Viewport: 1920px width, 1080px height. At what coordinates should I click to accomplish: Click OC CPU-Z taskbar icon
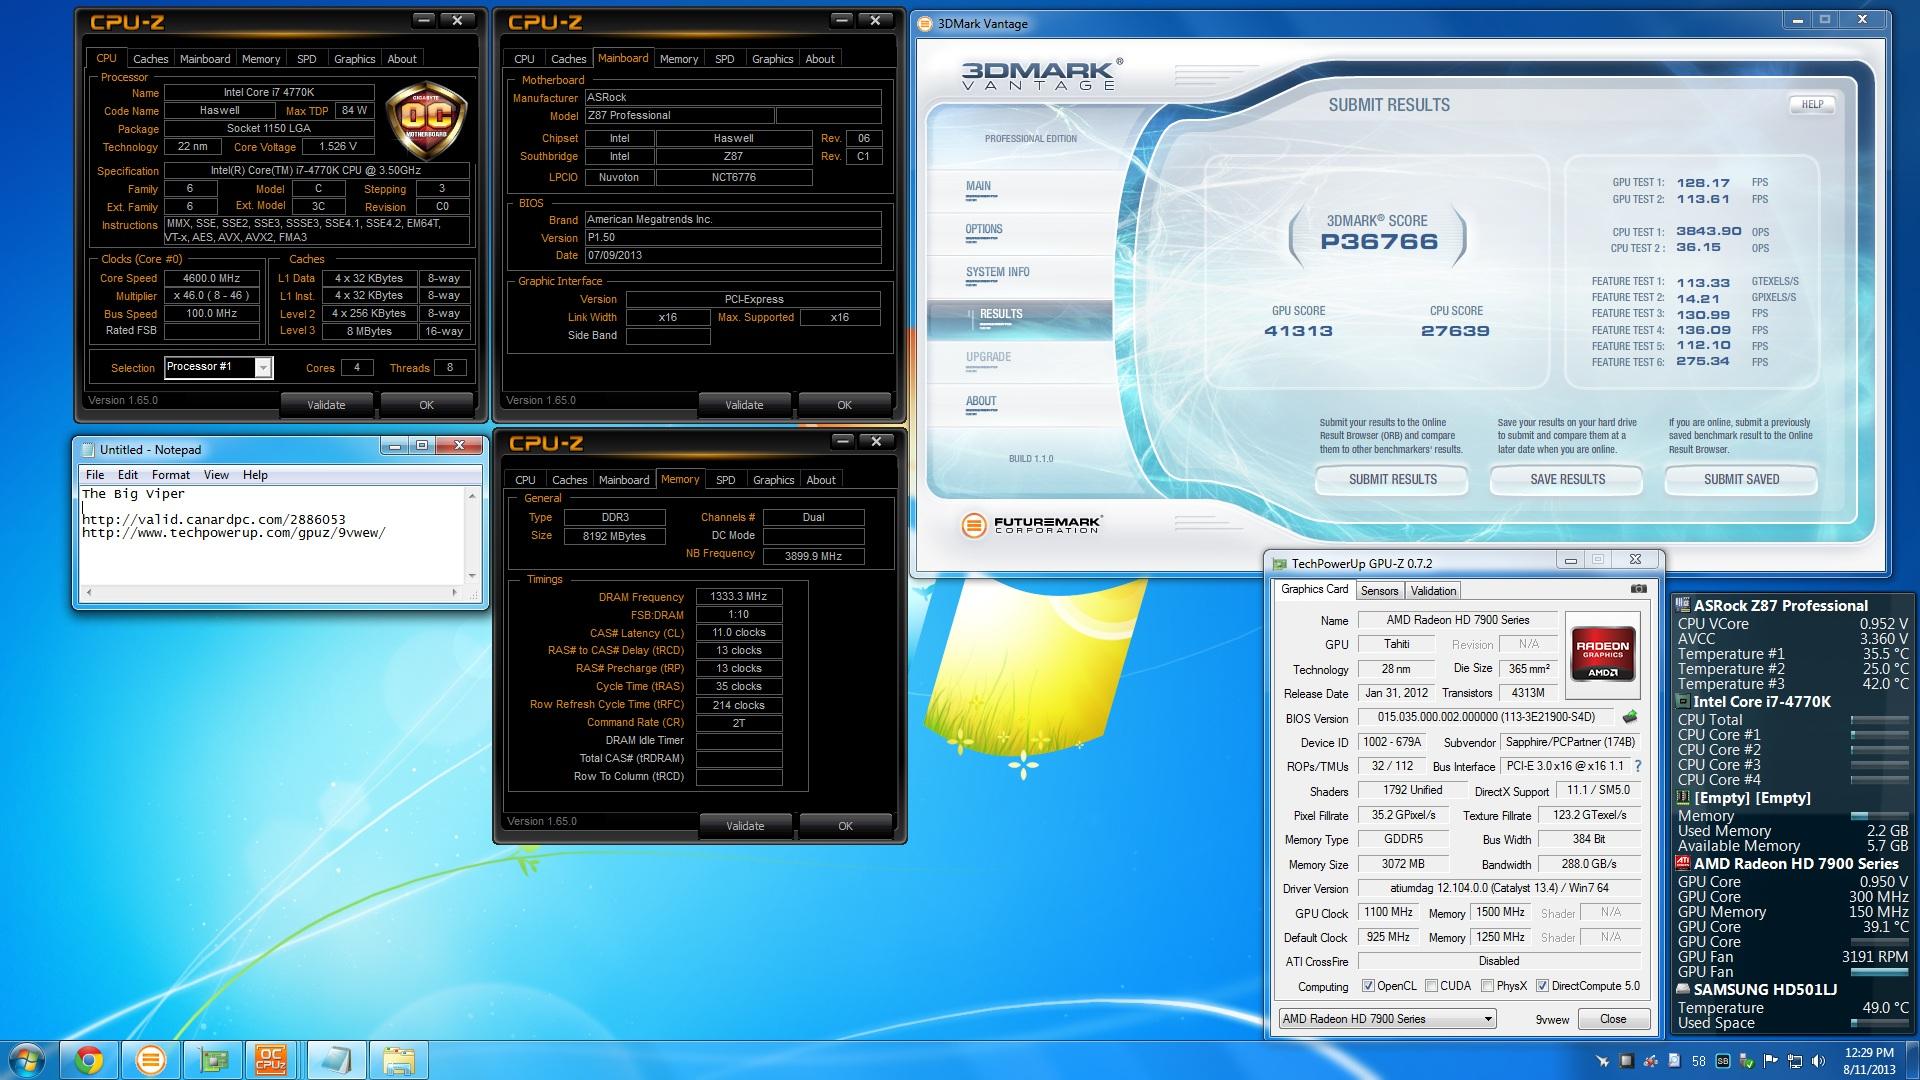click(271, 1060)
